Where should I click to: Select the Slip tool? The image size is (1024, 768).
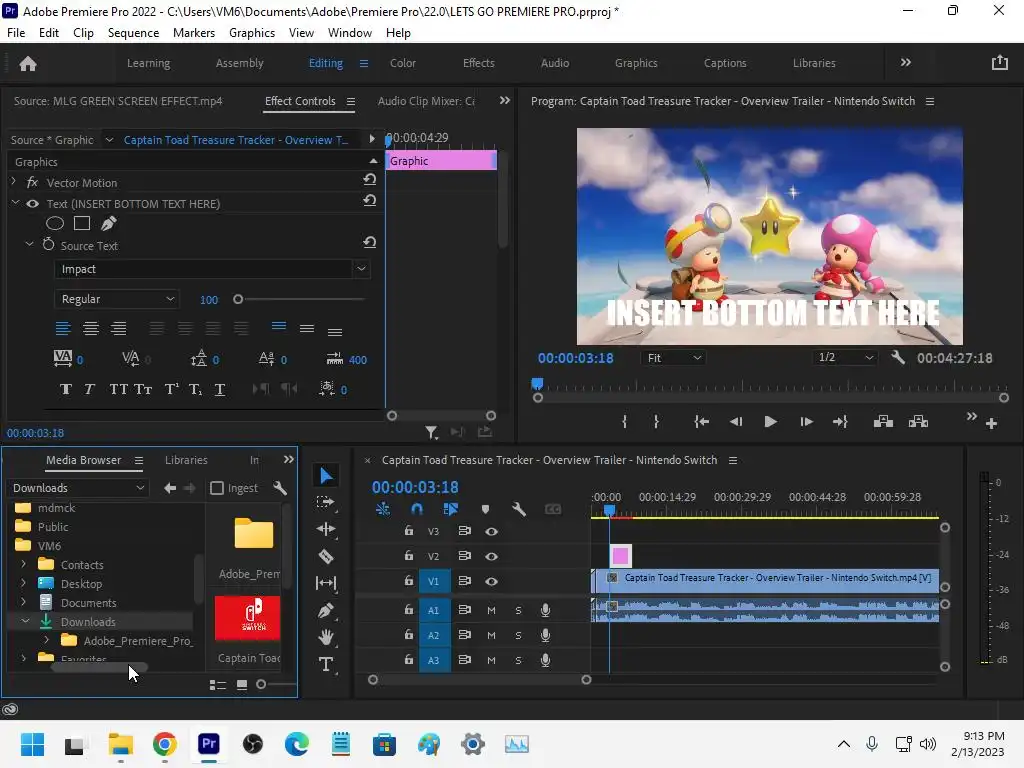(x=325, y=583)
